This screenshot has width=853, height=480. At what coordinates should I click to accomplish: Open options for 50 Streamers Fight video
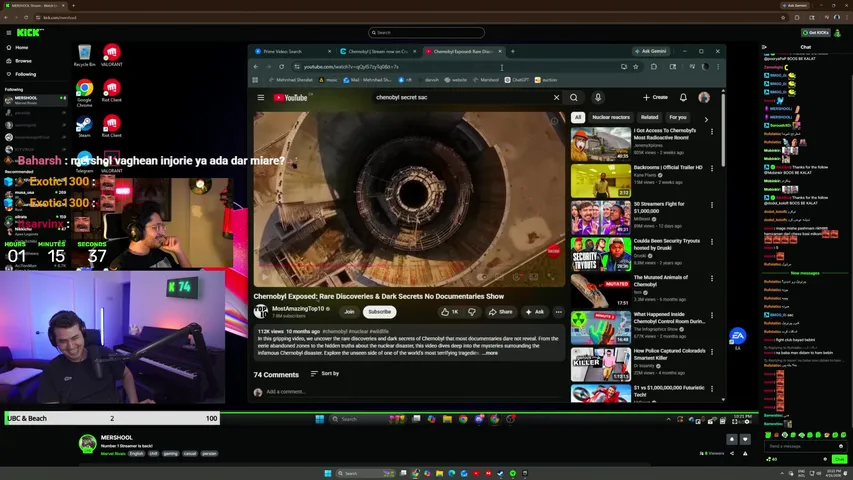tap(712, 205)
